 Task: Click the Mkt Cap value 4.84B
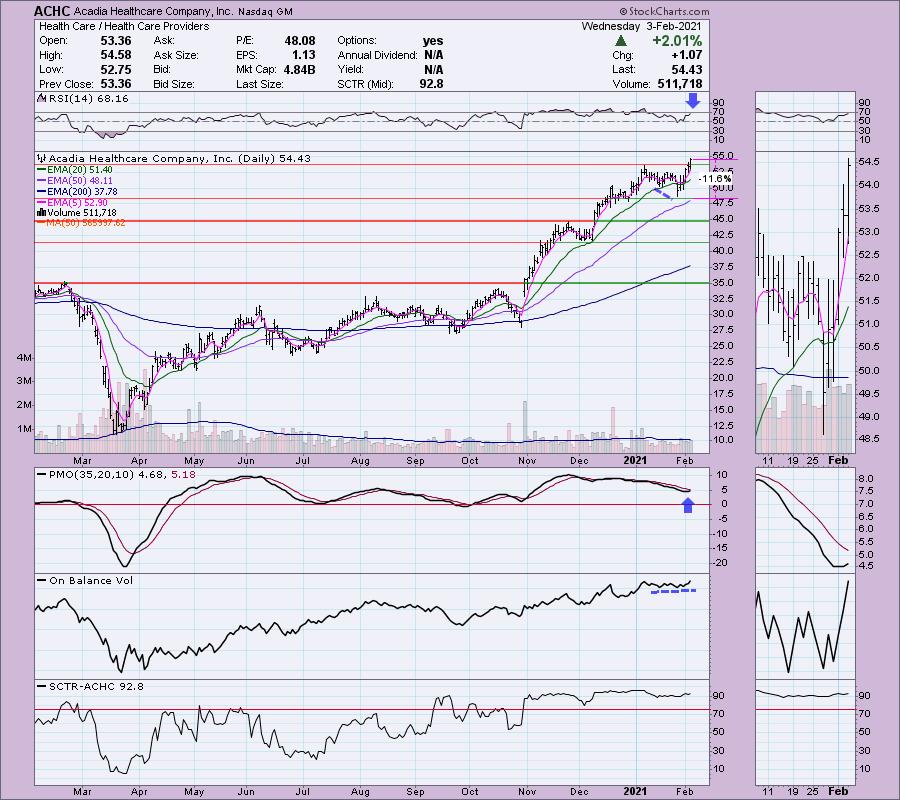coord(299,69)
